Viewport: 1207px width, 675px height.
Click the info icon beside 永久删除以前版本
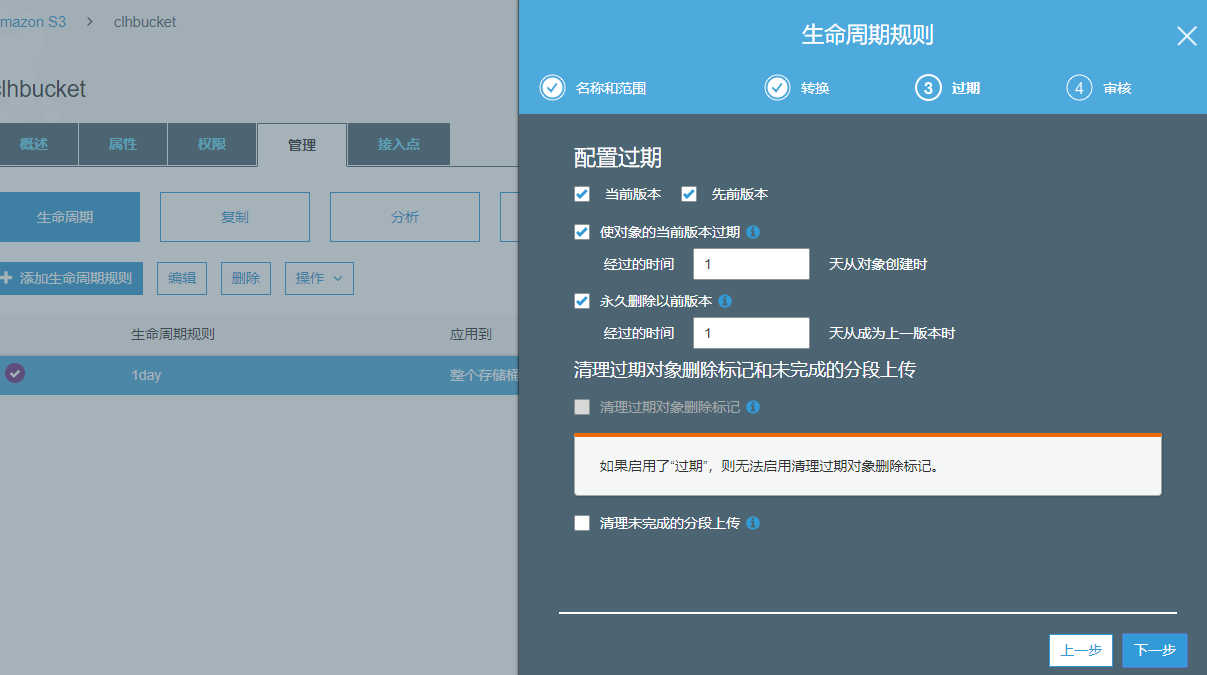click(726, 300)
